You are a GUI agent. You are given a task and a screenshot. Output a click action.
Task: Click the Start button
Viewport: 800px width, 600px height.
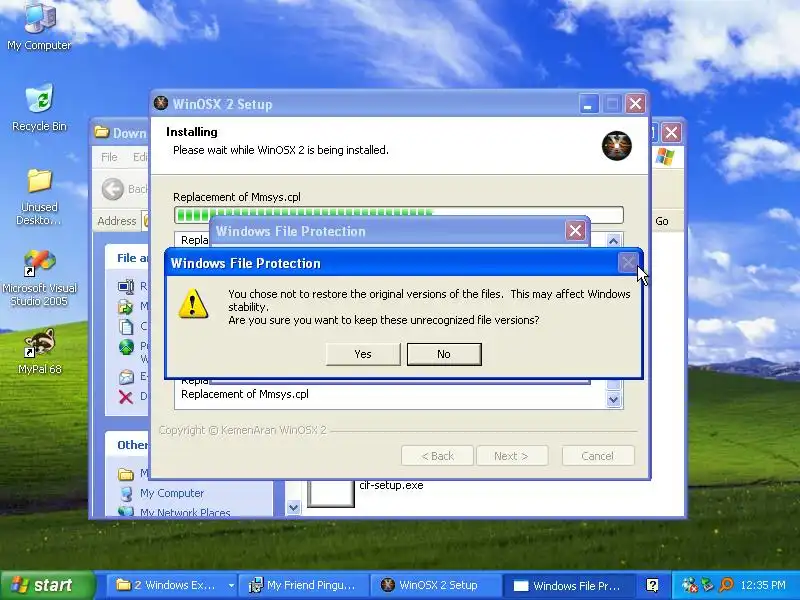(x=47, y=585)
